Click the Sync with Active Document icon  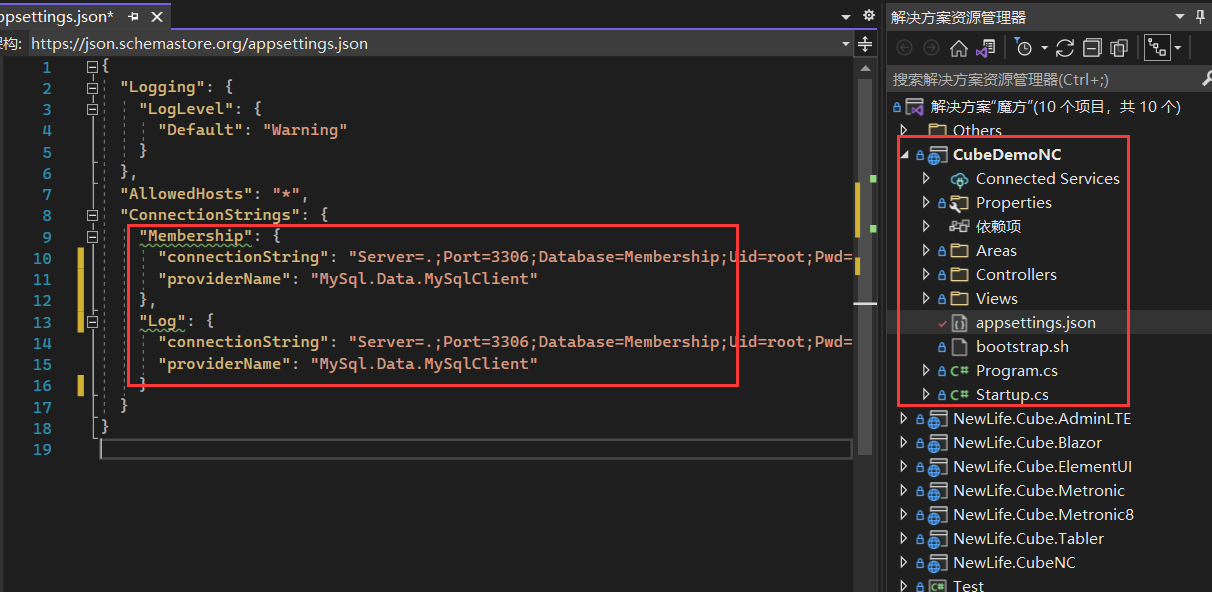click(x=1065, y=48)
